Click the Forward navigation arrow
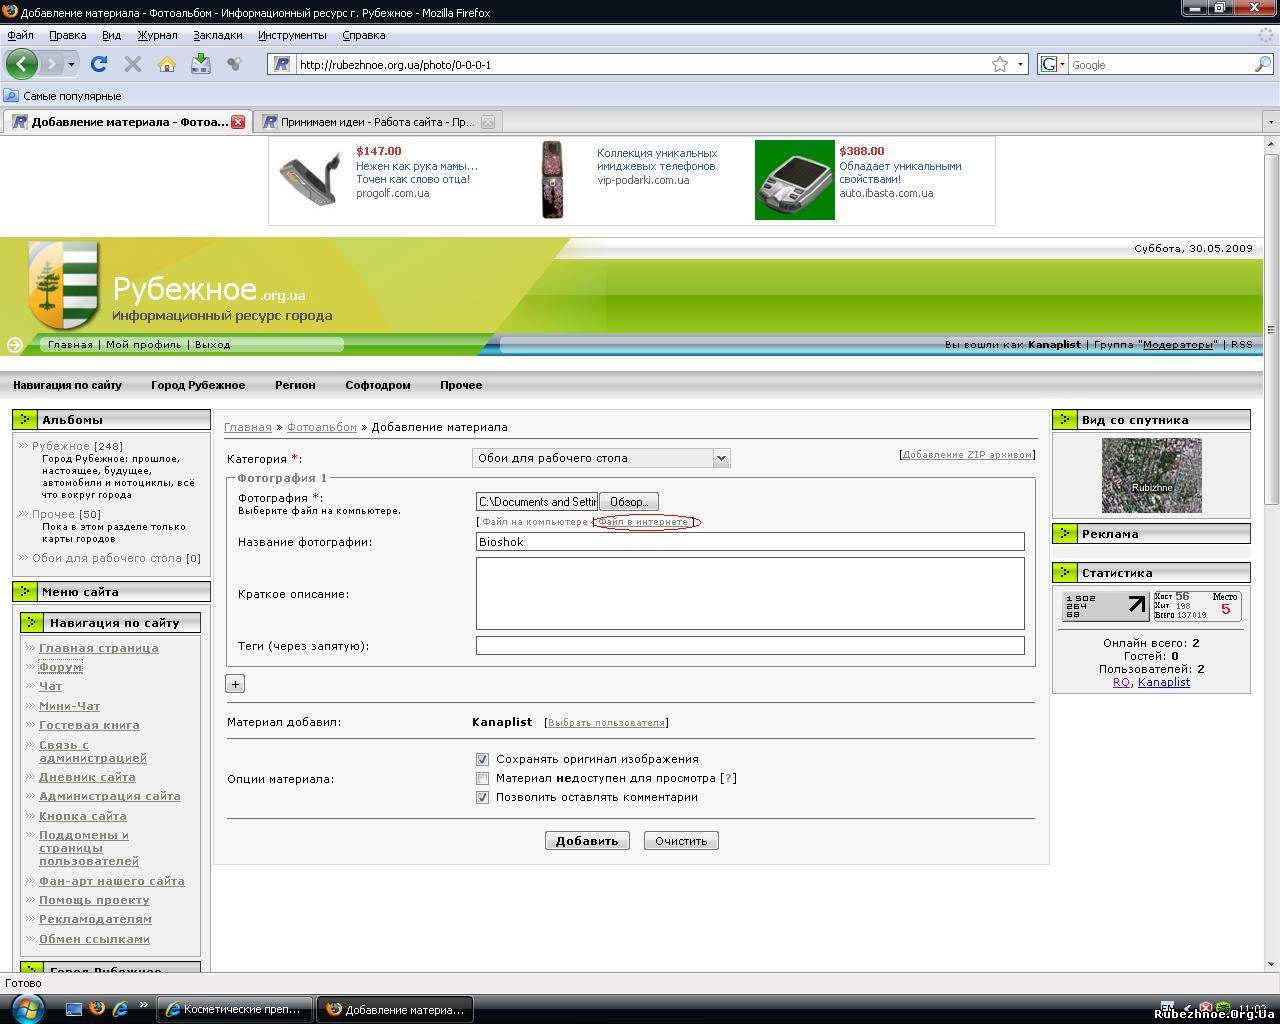This screenshot has width=1280, height=1024. (x=51, y=64)
